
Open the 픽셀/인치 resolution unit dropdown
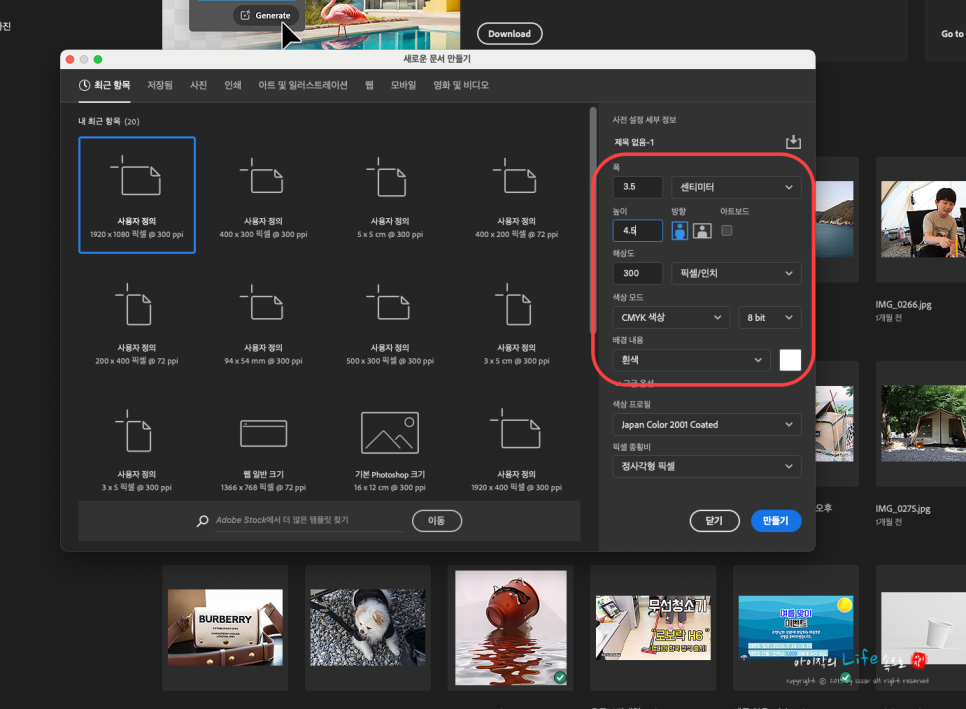click(x=736, y=273)
